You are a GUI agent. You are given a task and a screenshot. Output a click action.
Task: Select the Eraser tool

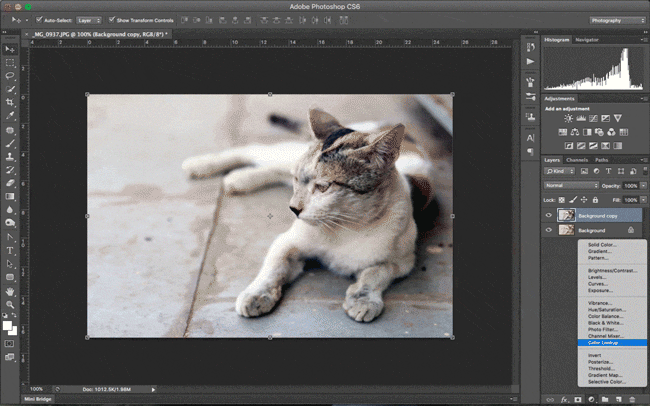tap(10, 183)
